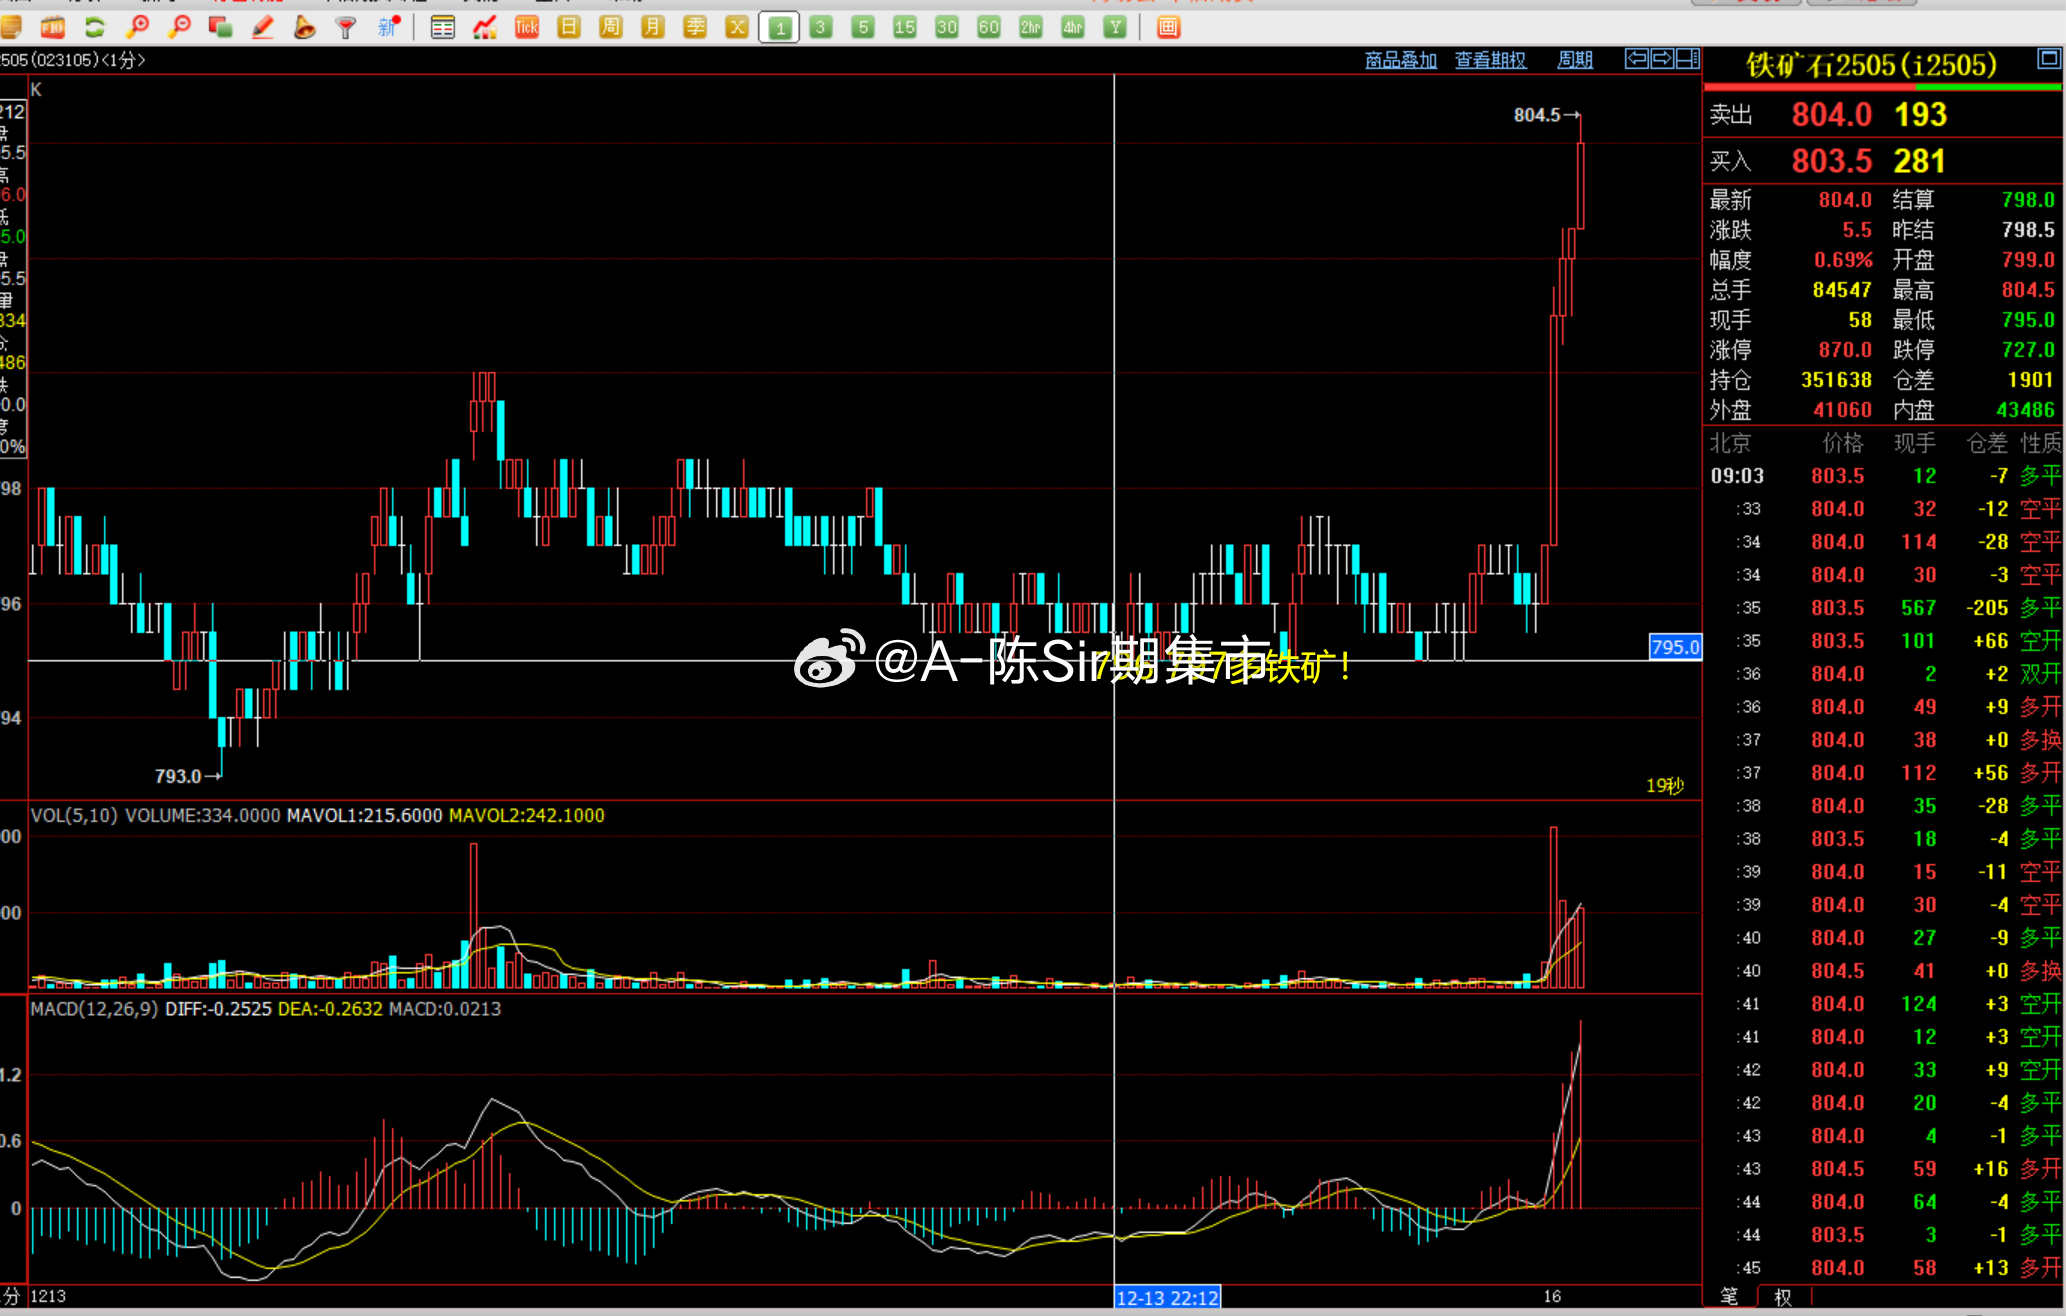Switch to the intraday line chart icon
This screenshot has height=1316, width=2066.
click(485, 27)
